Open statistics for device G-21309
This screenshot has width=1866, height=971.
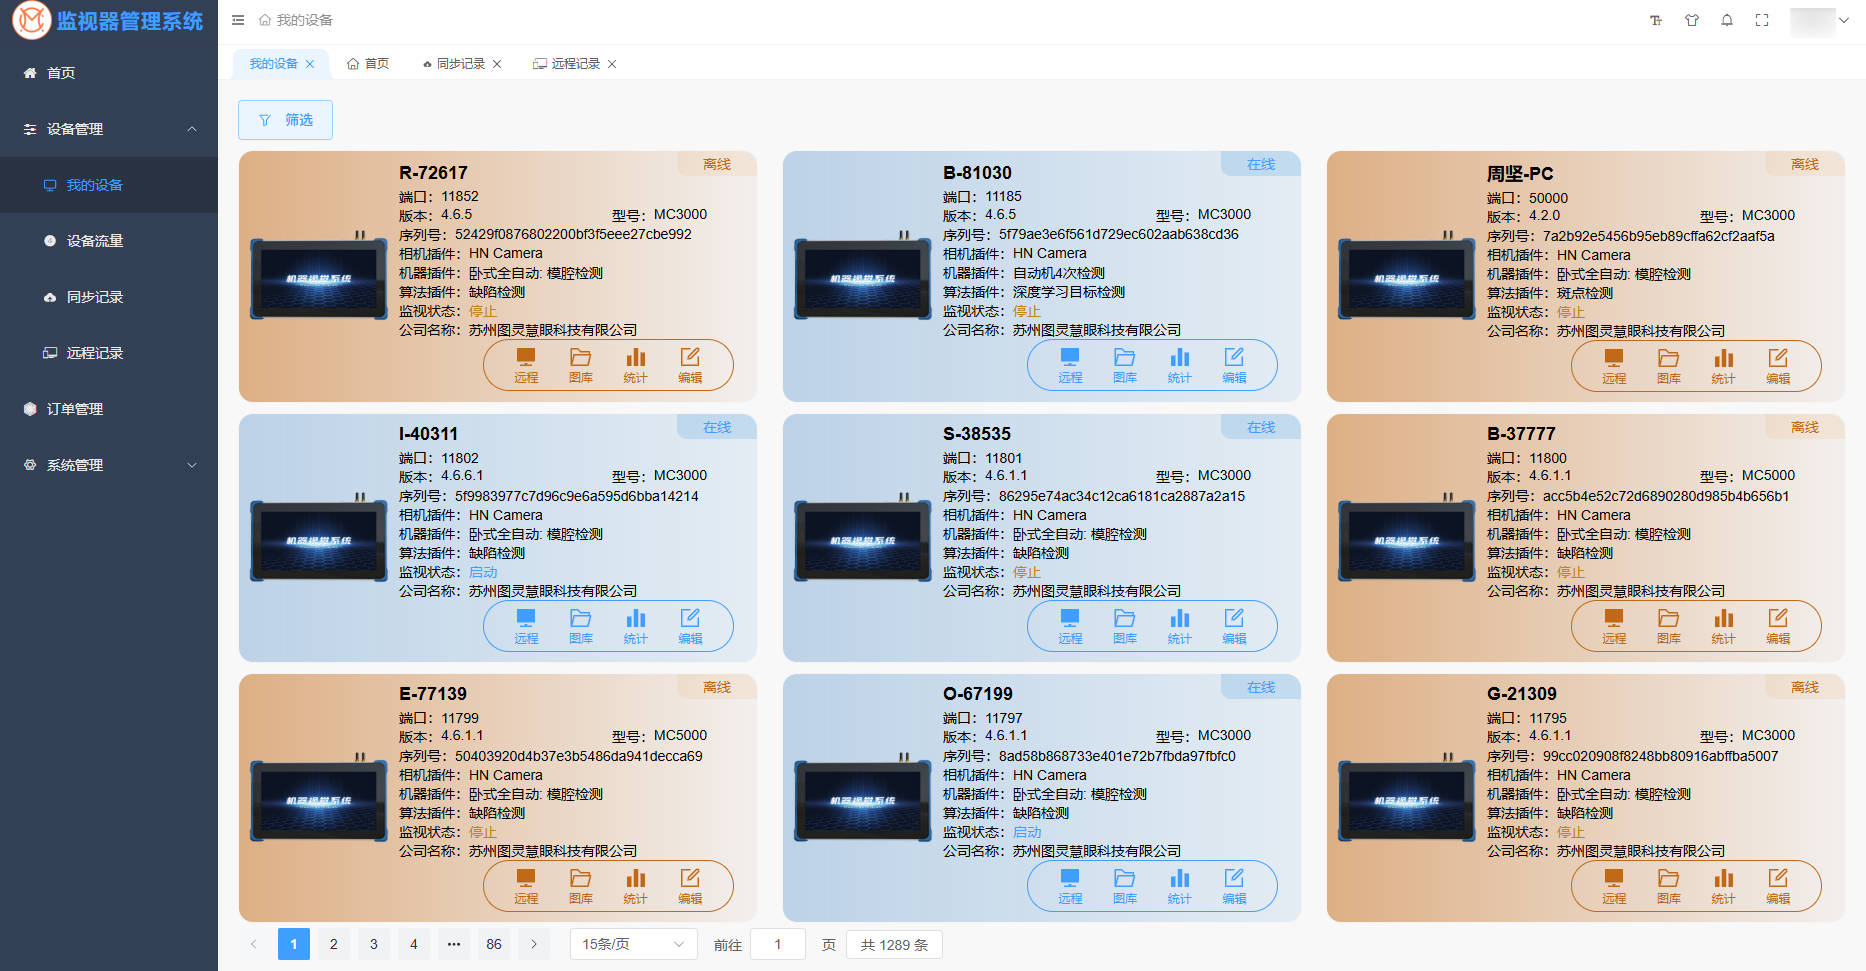[x=1723, y=886]
